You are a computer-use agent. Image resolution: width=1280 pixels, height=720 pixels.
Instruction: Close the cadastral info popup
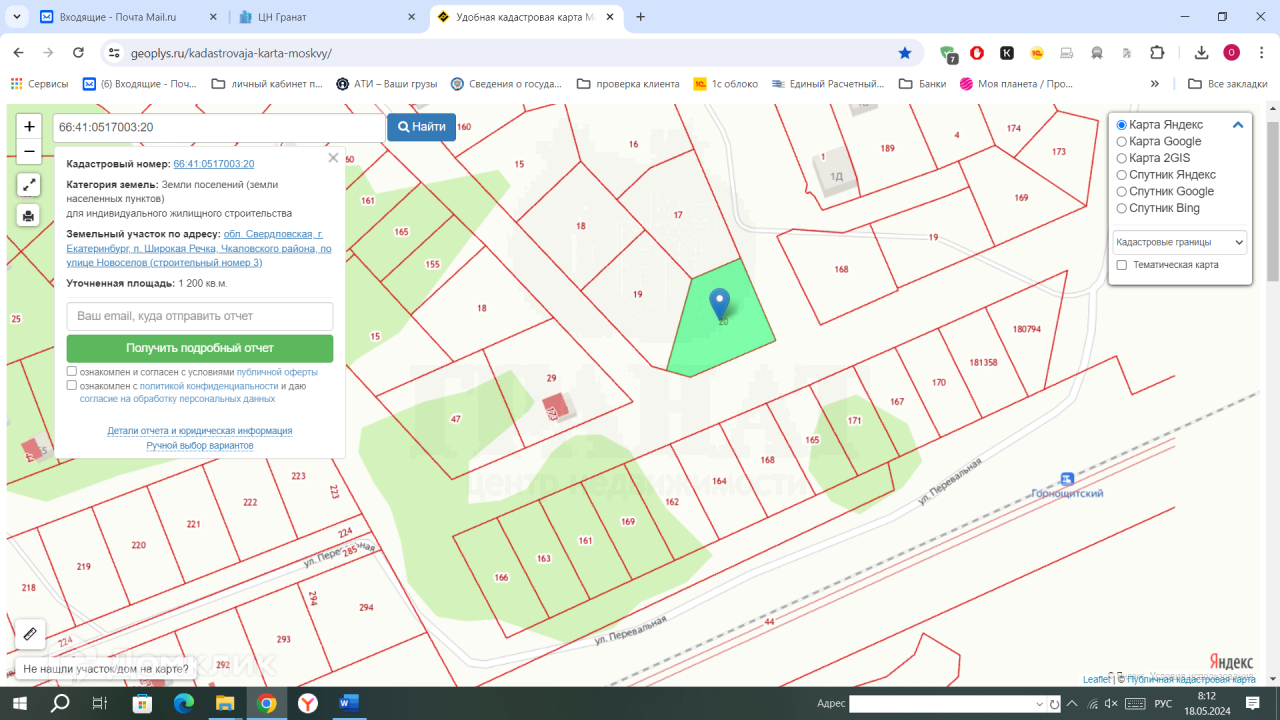click(333, 158)
